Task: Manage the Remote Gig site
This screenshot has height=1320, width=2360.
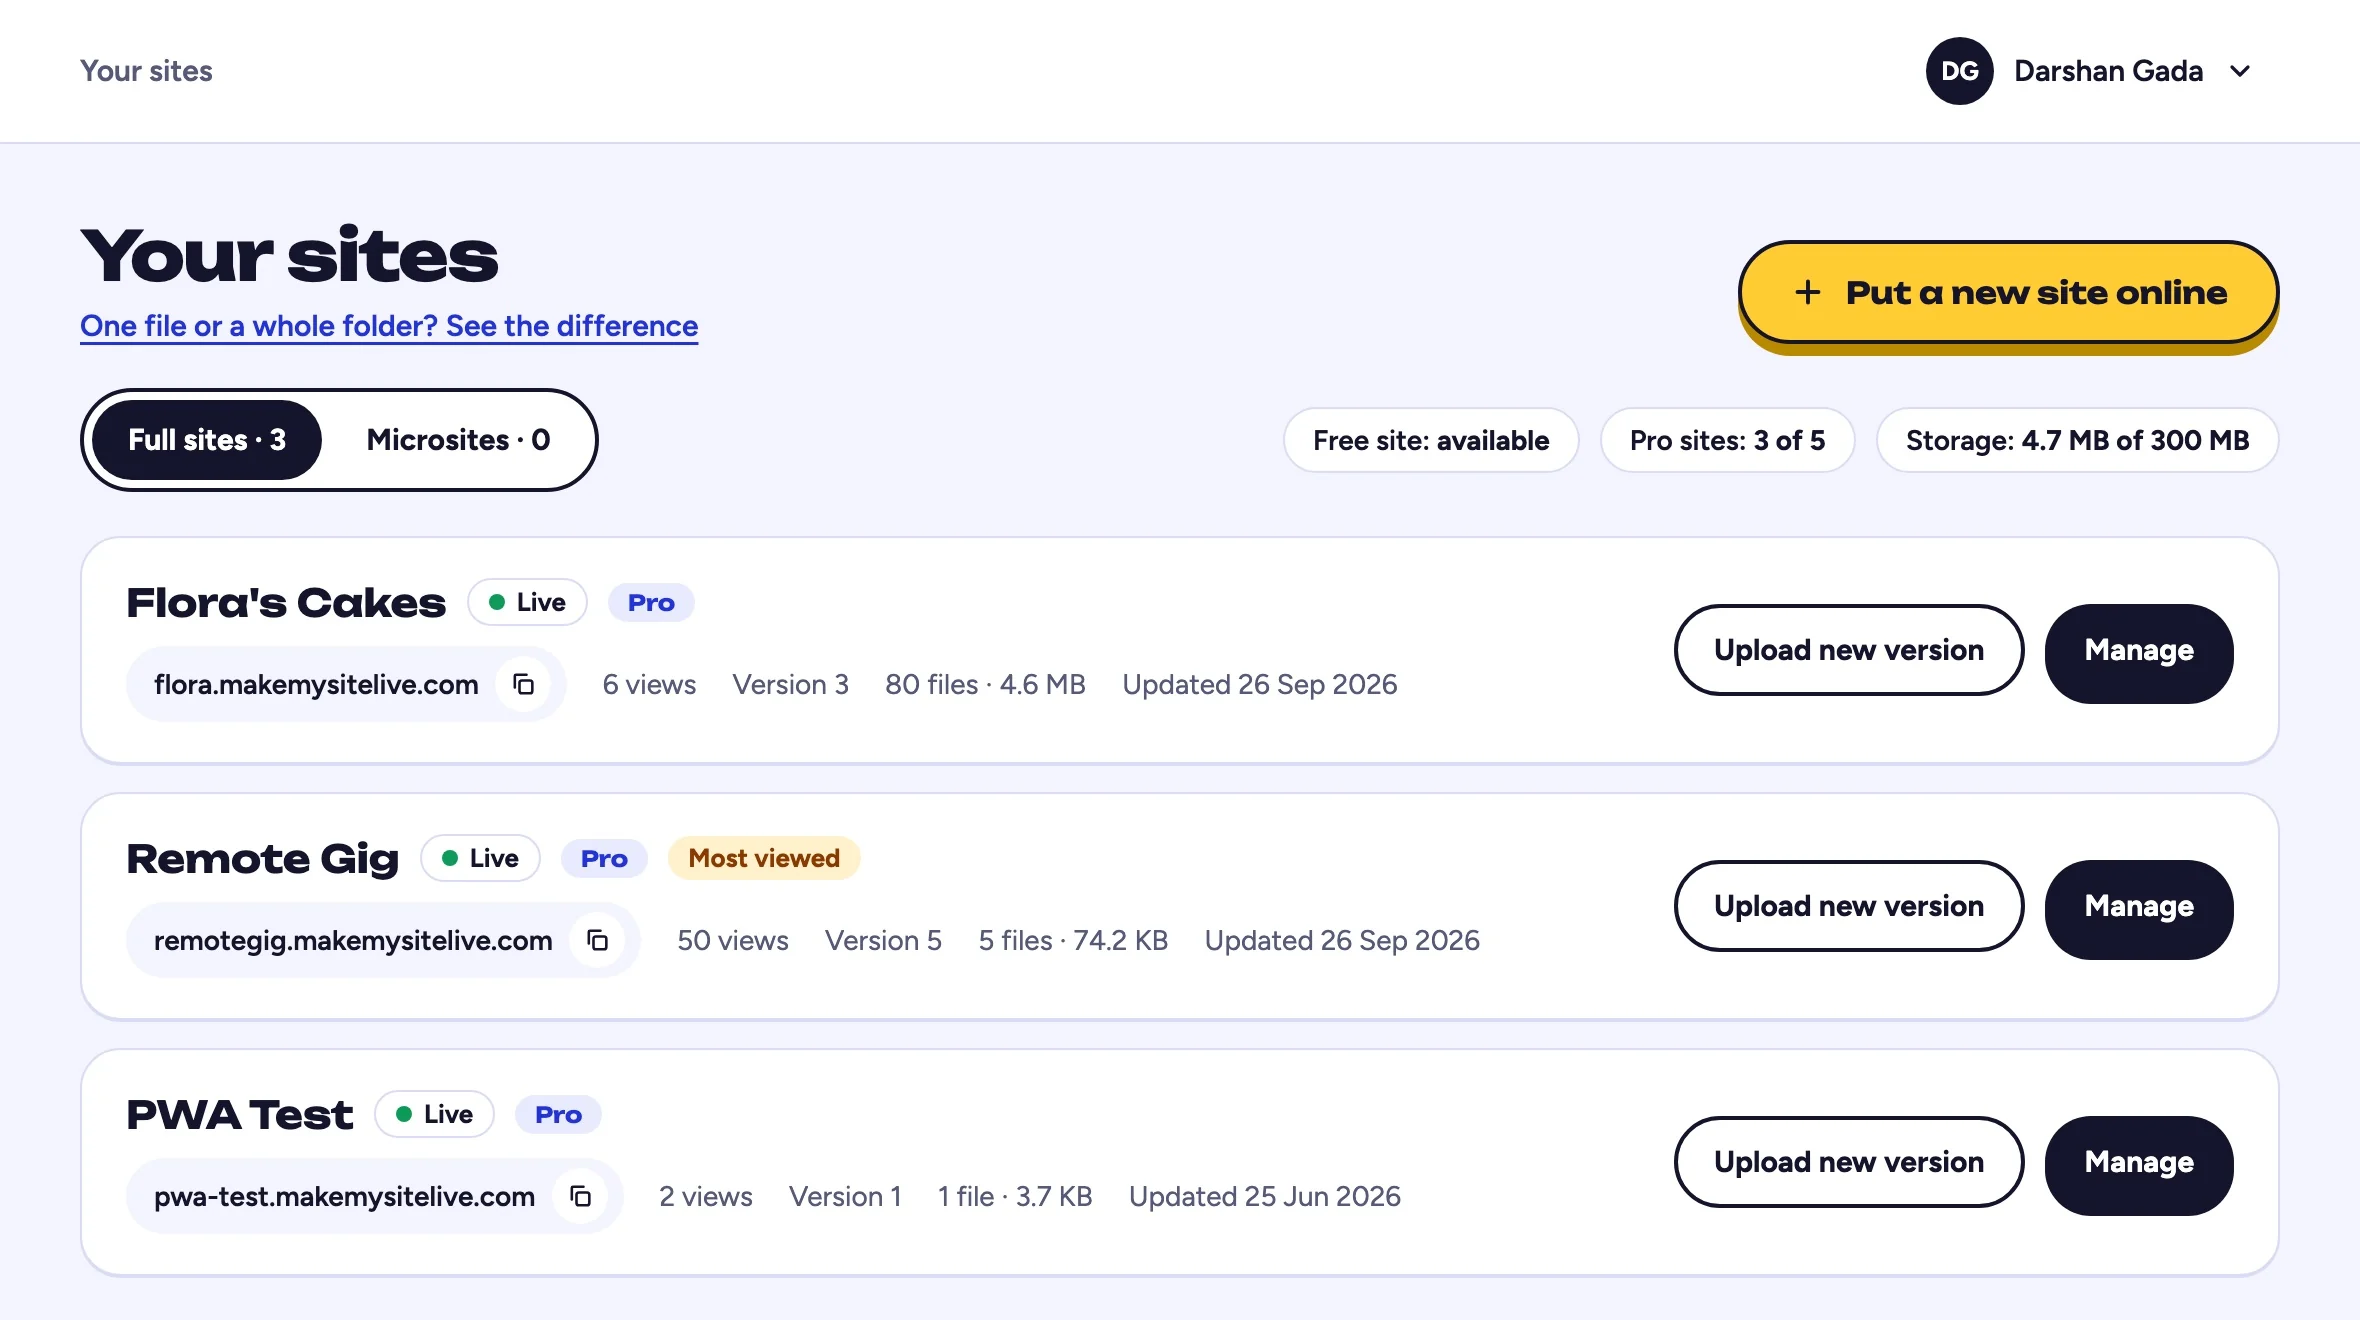Action: pos(2139,908)
